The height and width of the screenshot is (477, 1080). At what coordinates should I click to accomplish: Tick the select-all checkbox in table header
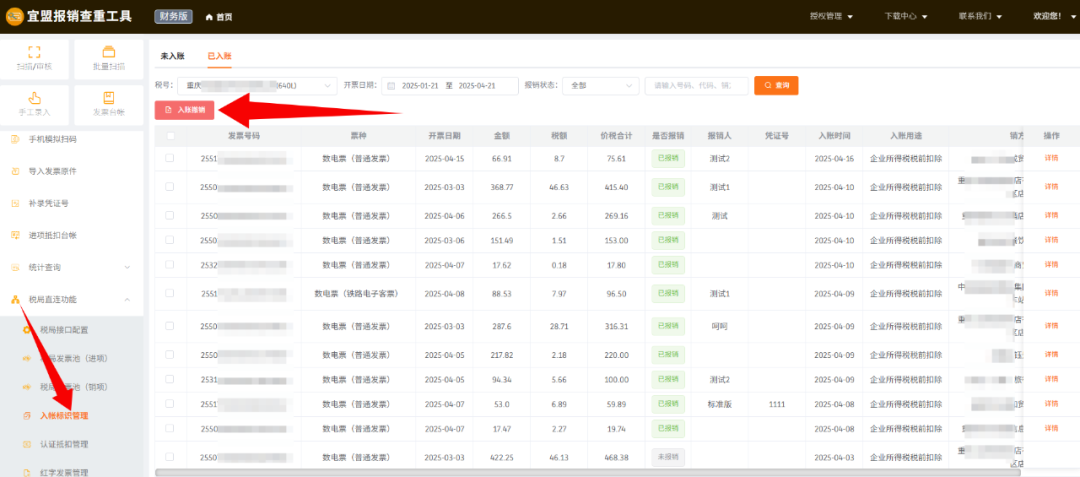tap(170, 136)
